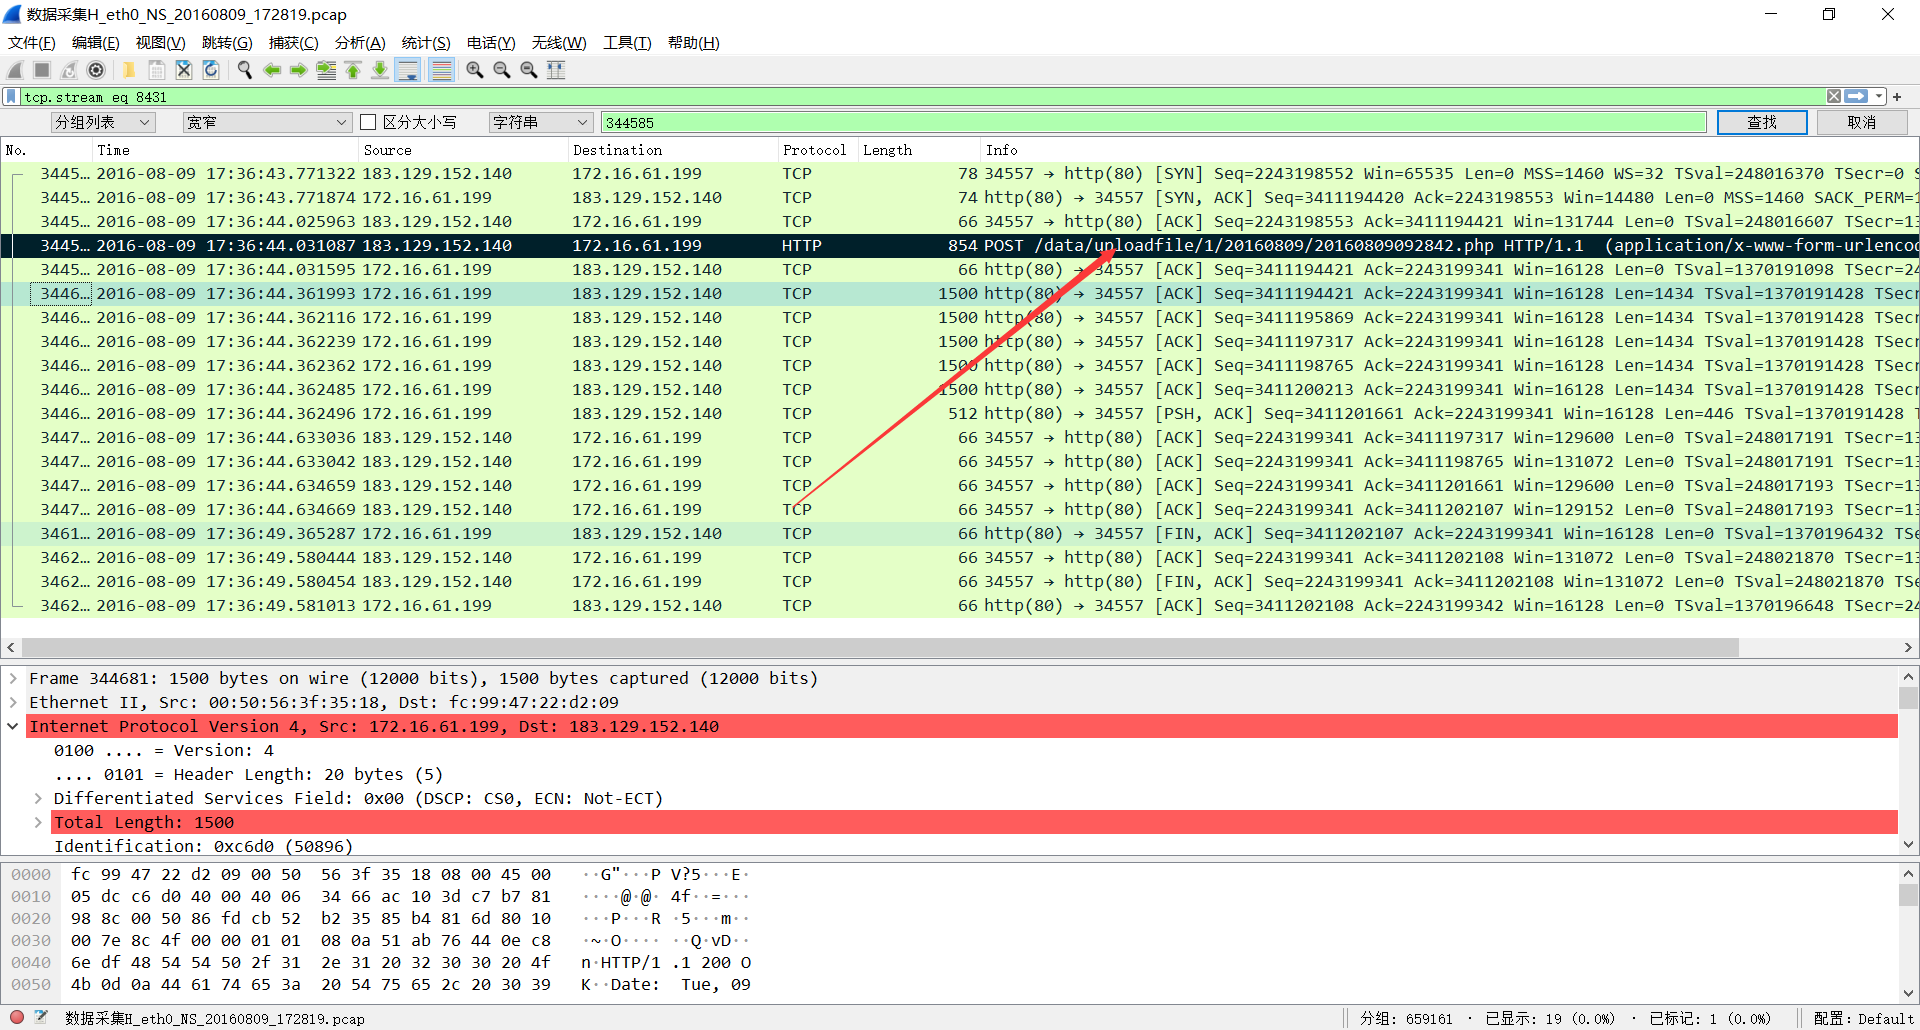Open capture options gear icon

[96, 70]
